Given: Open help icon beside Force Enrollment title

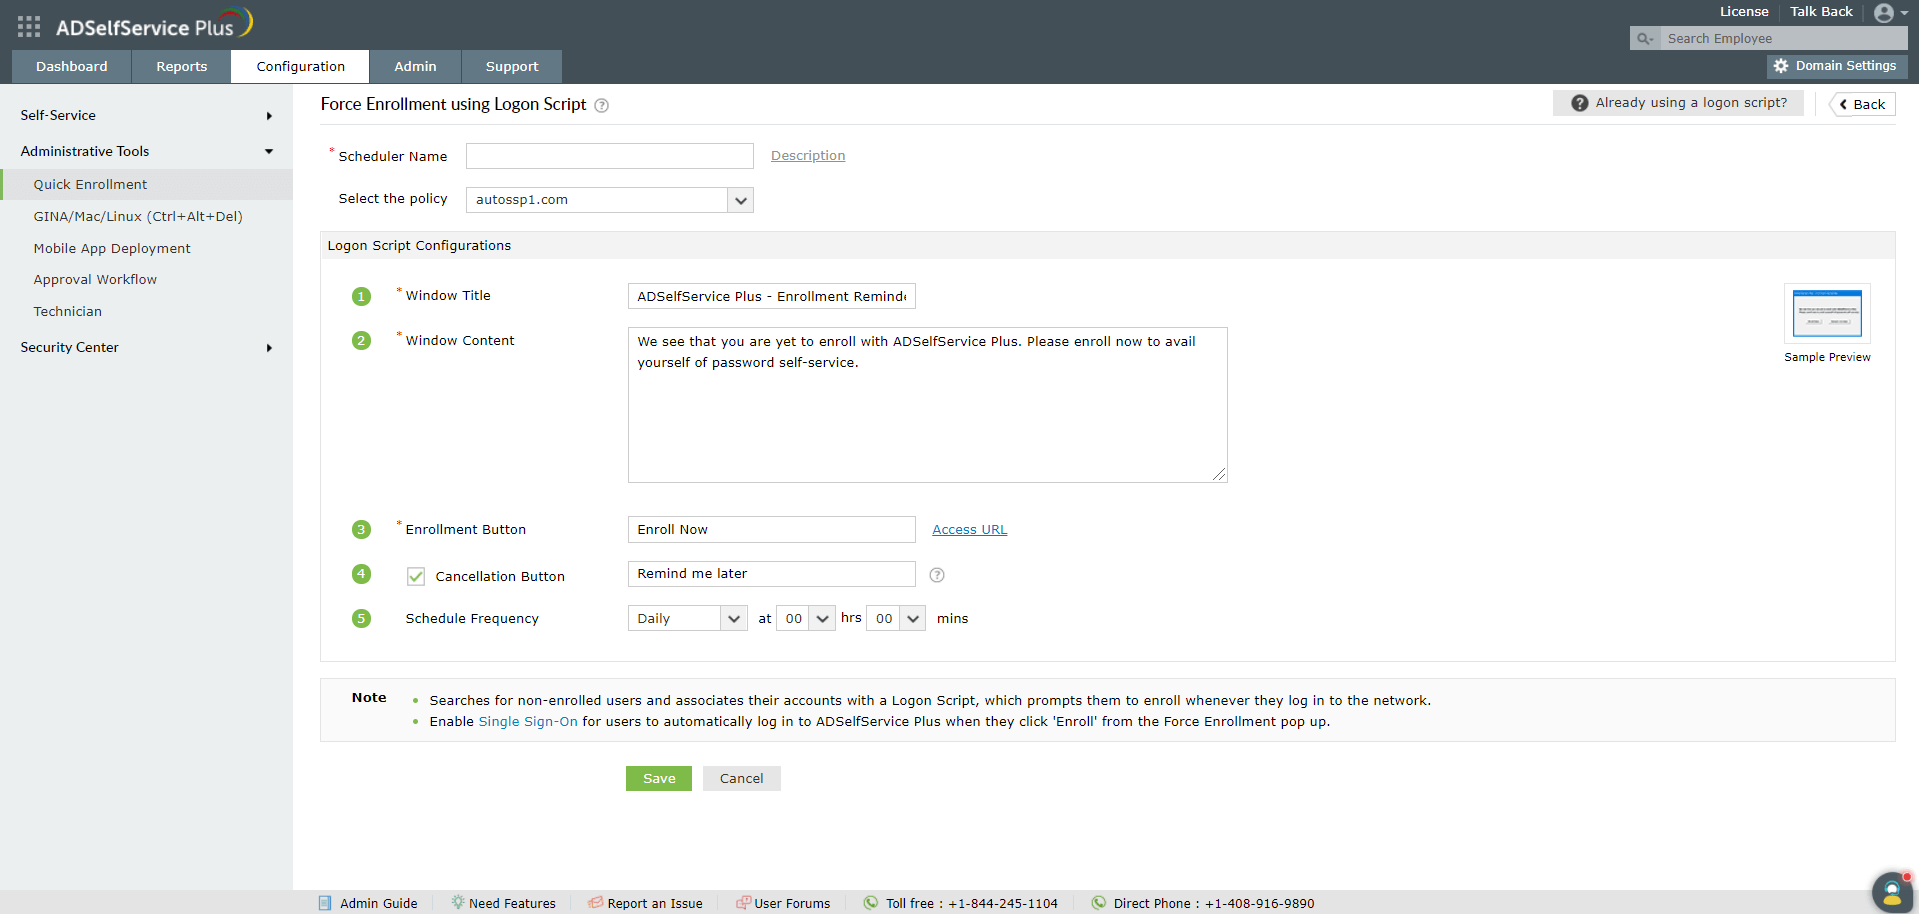Looking at the screenshot, I should [x=602, y=105].
